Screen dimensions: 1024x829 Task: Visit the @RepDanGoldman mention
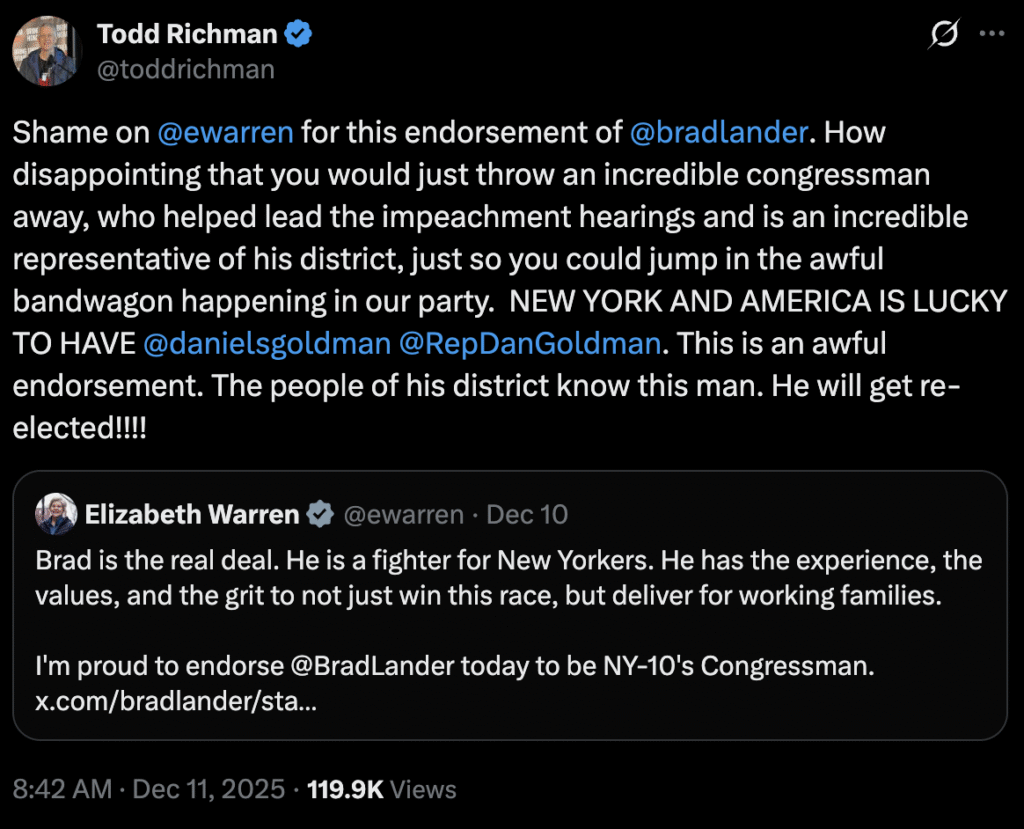pos(530,344)
